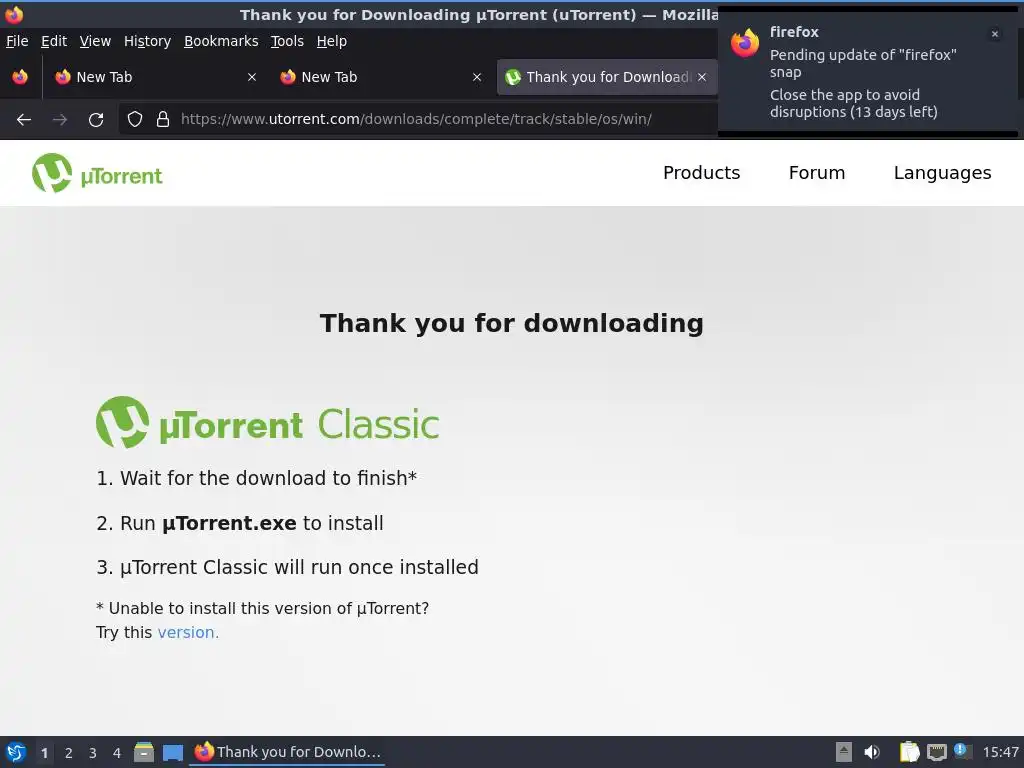Switch to the first New Tab
This screenshot has width=1024, height=768.
(155, 77)
